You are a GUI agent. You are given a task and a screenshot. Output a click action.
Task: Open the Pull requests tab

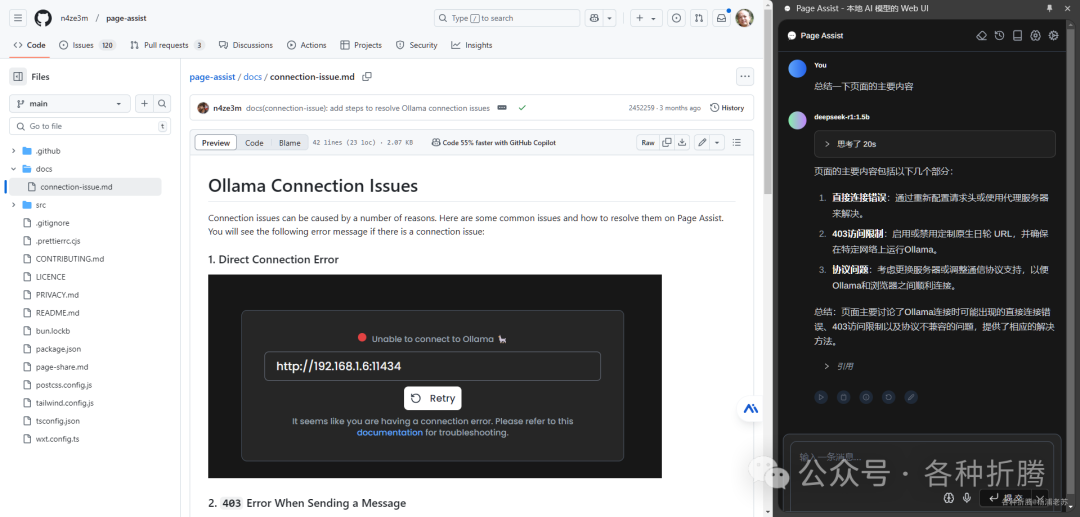pyautogui.click(x=167, y=45)
